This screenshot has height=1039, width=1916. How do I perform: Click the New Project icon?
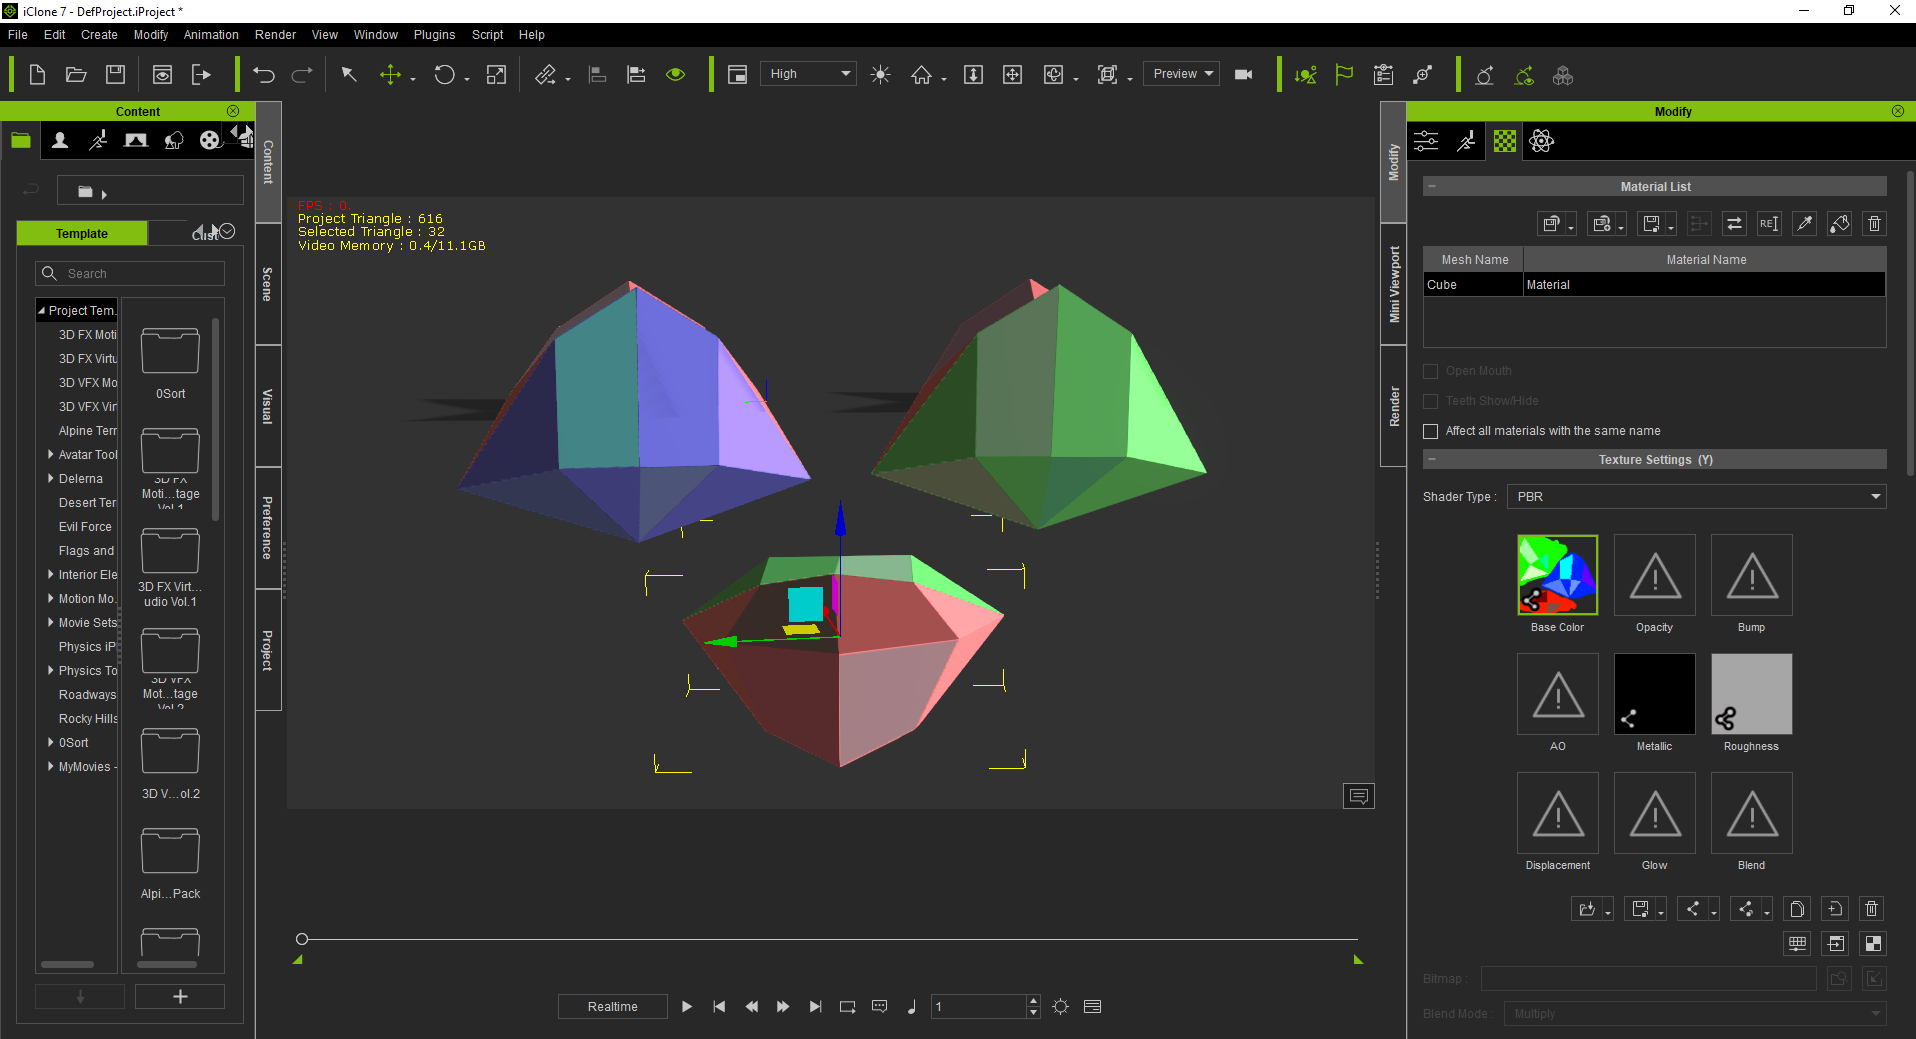37,75
